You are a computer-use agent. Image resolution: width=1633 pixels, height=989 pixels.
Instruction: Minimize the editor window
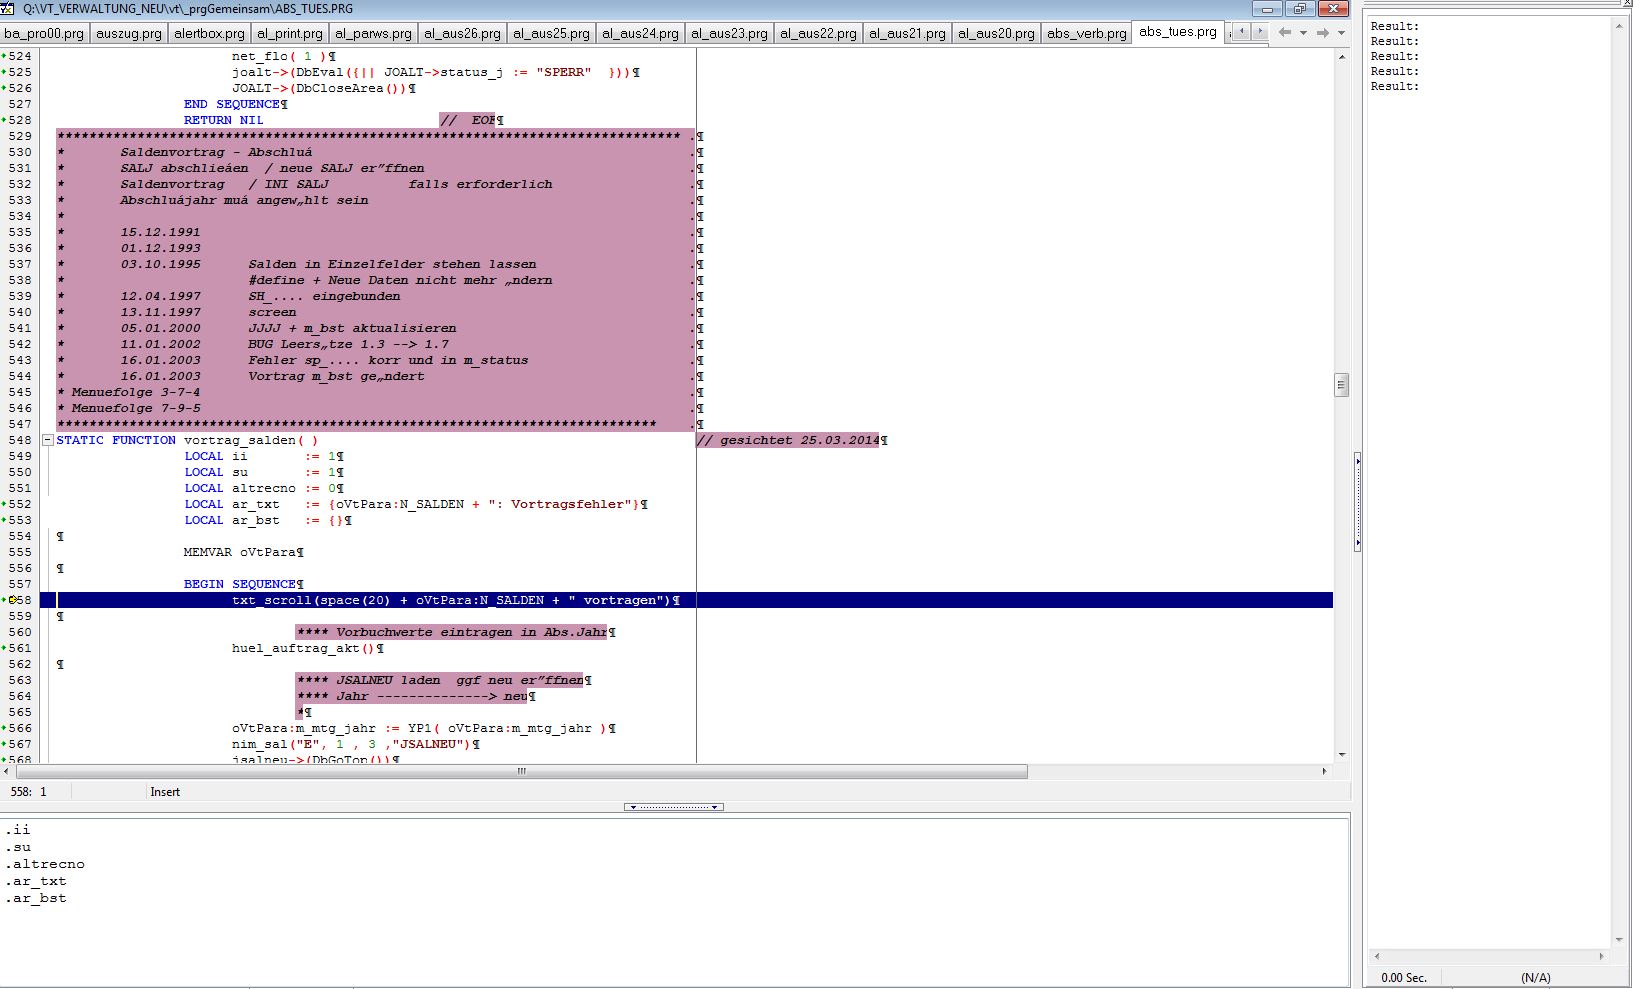tap(1267, 9)
